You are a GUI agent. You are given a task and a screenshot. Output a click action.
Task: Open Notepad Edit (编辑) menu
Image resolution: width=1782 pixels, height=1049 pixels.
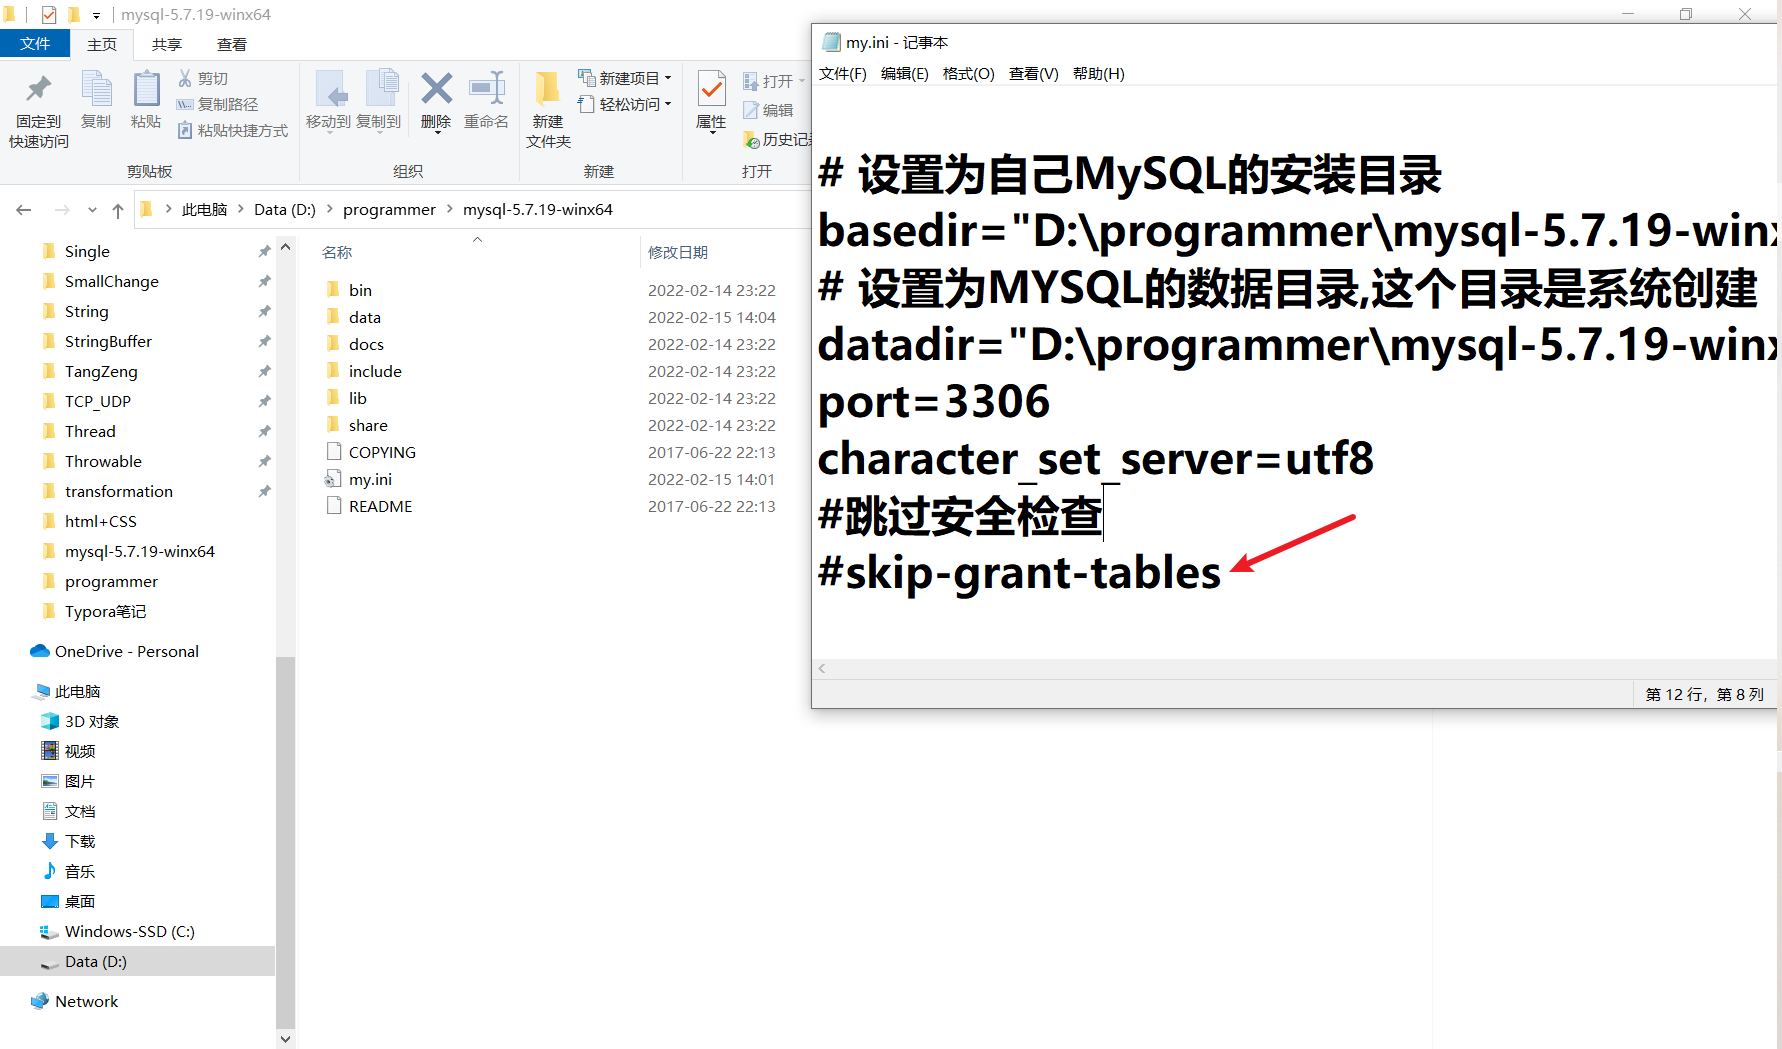pyautogui.click(x=904, y=74)
